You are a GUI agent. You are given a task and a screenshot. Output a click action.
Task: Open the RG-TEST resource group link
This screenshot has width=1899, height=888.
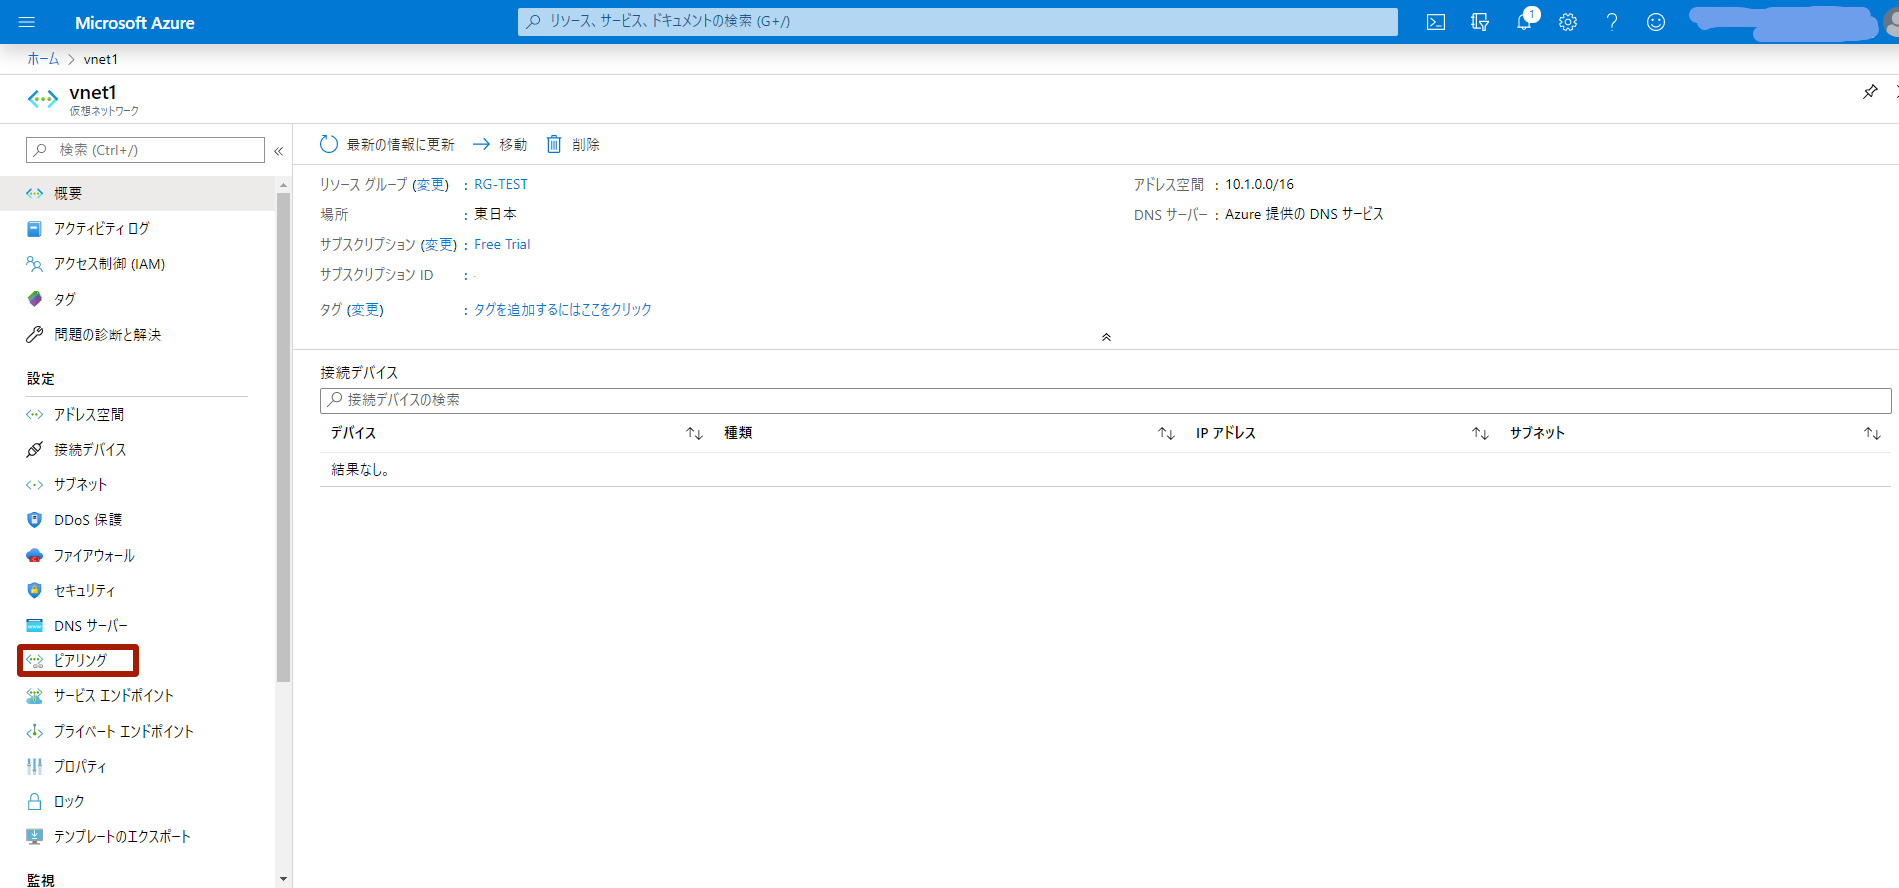(x=500, y=184)
